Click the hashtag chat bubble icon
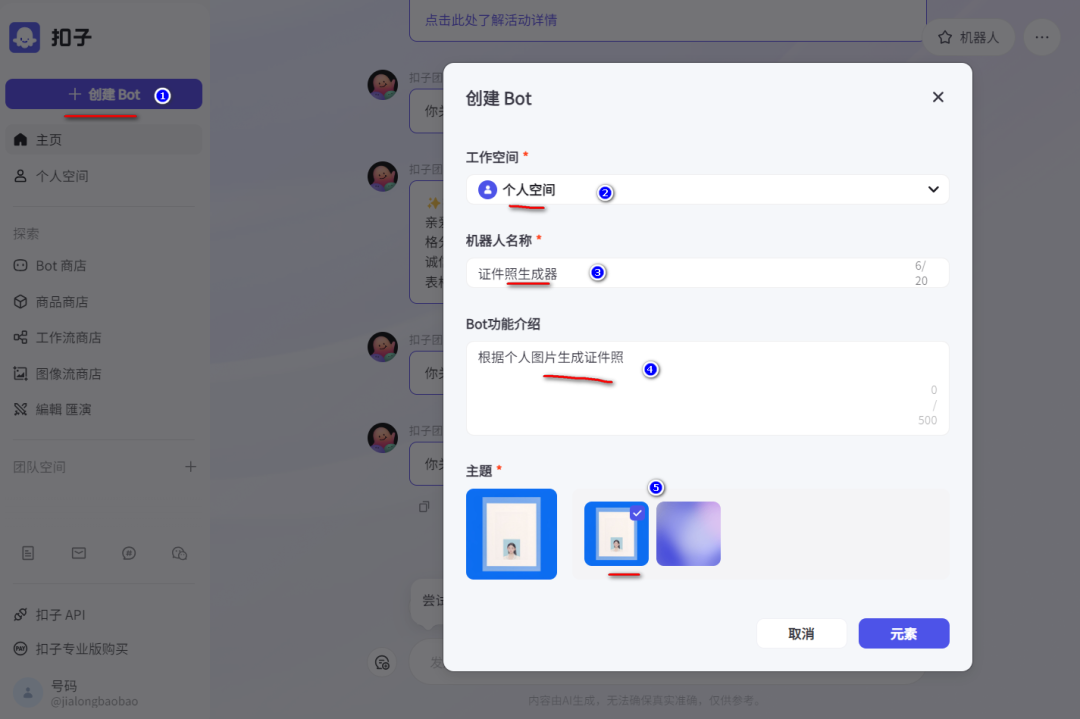Screen dimensions: 1080x719 (129, 553)
